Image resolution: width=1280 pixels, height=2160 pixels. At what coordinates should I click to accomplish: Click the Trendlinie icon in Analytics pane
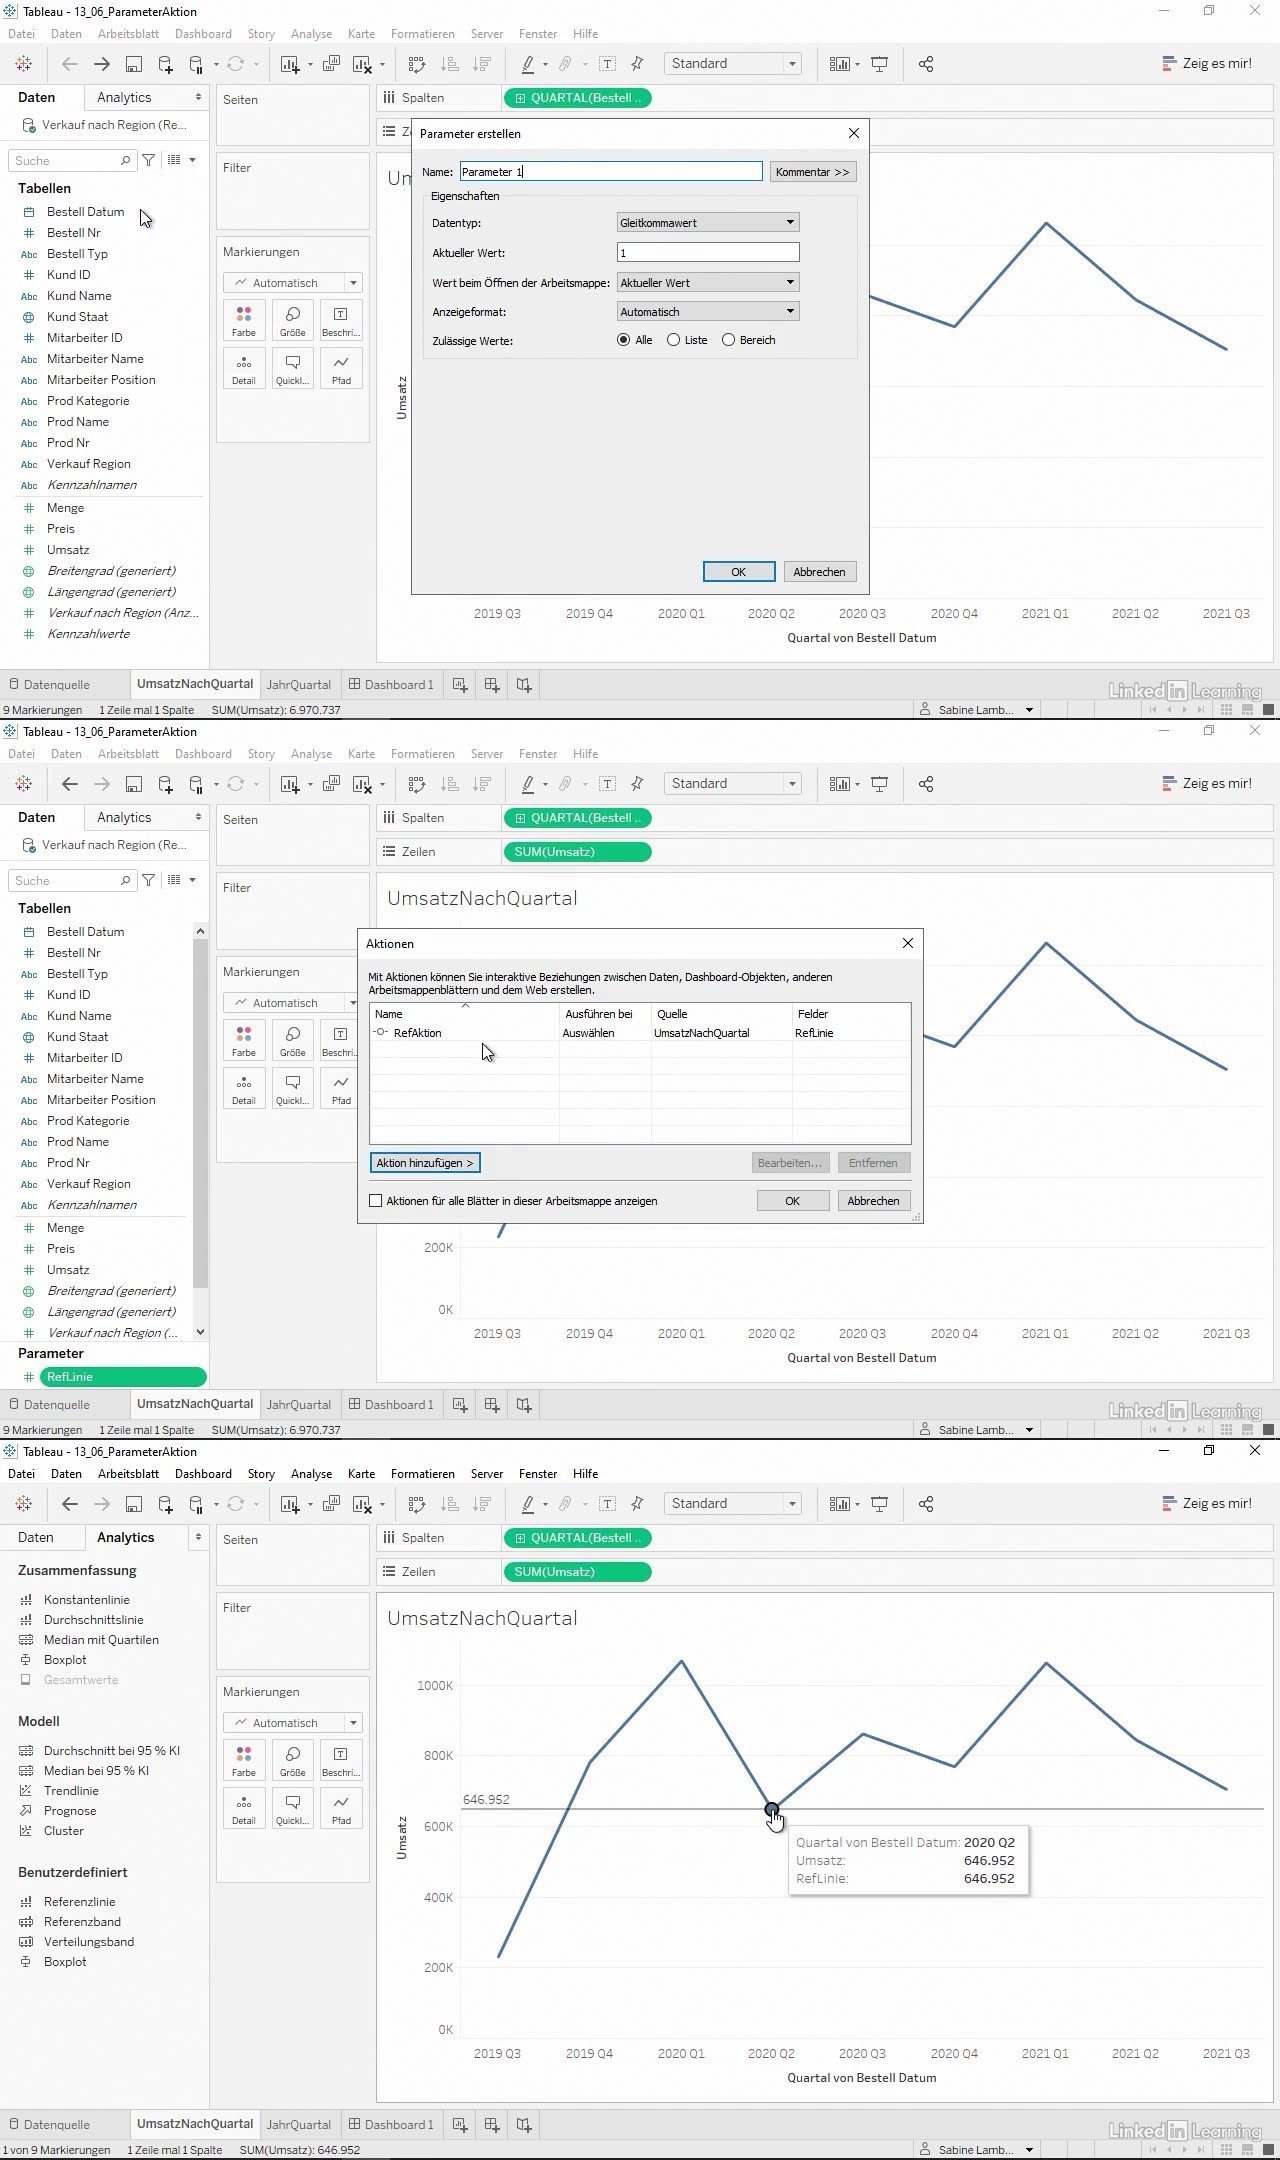(26, 1791)
